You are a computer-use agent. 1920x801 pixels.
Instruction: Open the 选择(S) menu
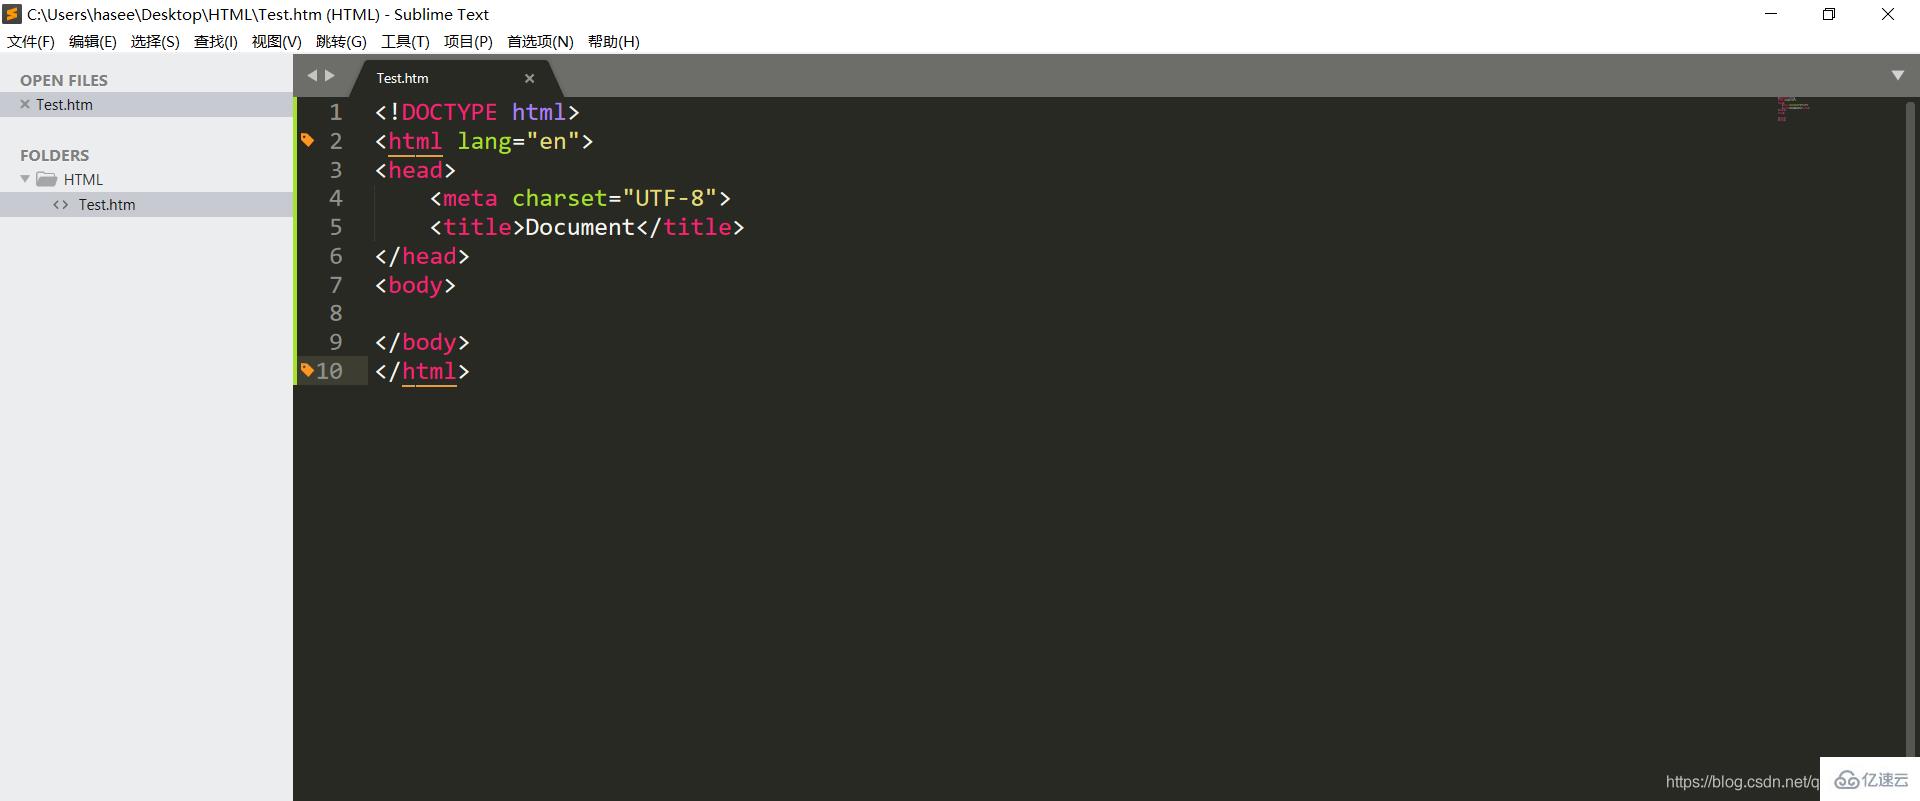click(155, 41)
